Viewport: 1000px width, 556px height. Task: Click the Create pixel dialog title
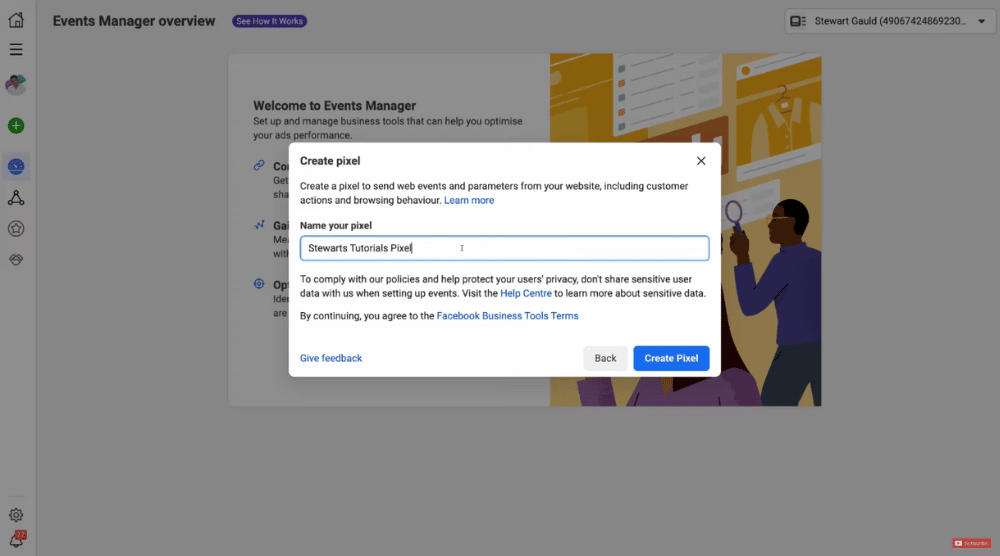pos(330,161)
